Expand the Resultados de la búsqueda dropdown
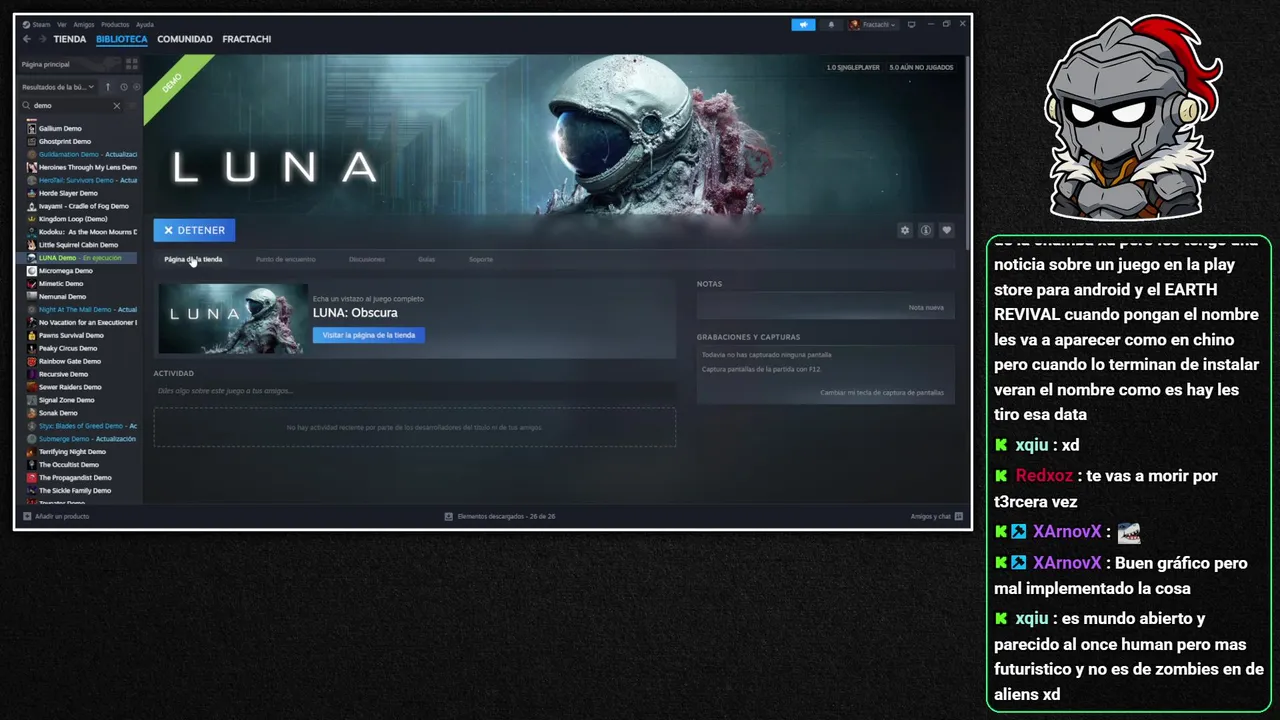Screen dimensions: 1280x720 tap(58, 87)
